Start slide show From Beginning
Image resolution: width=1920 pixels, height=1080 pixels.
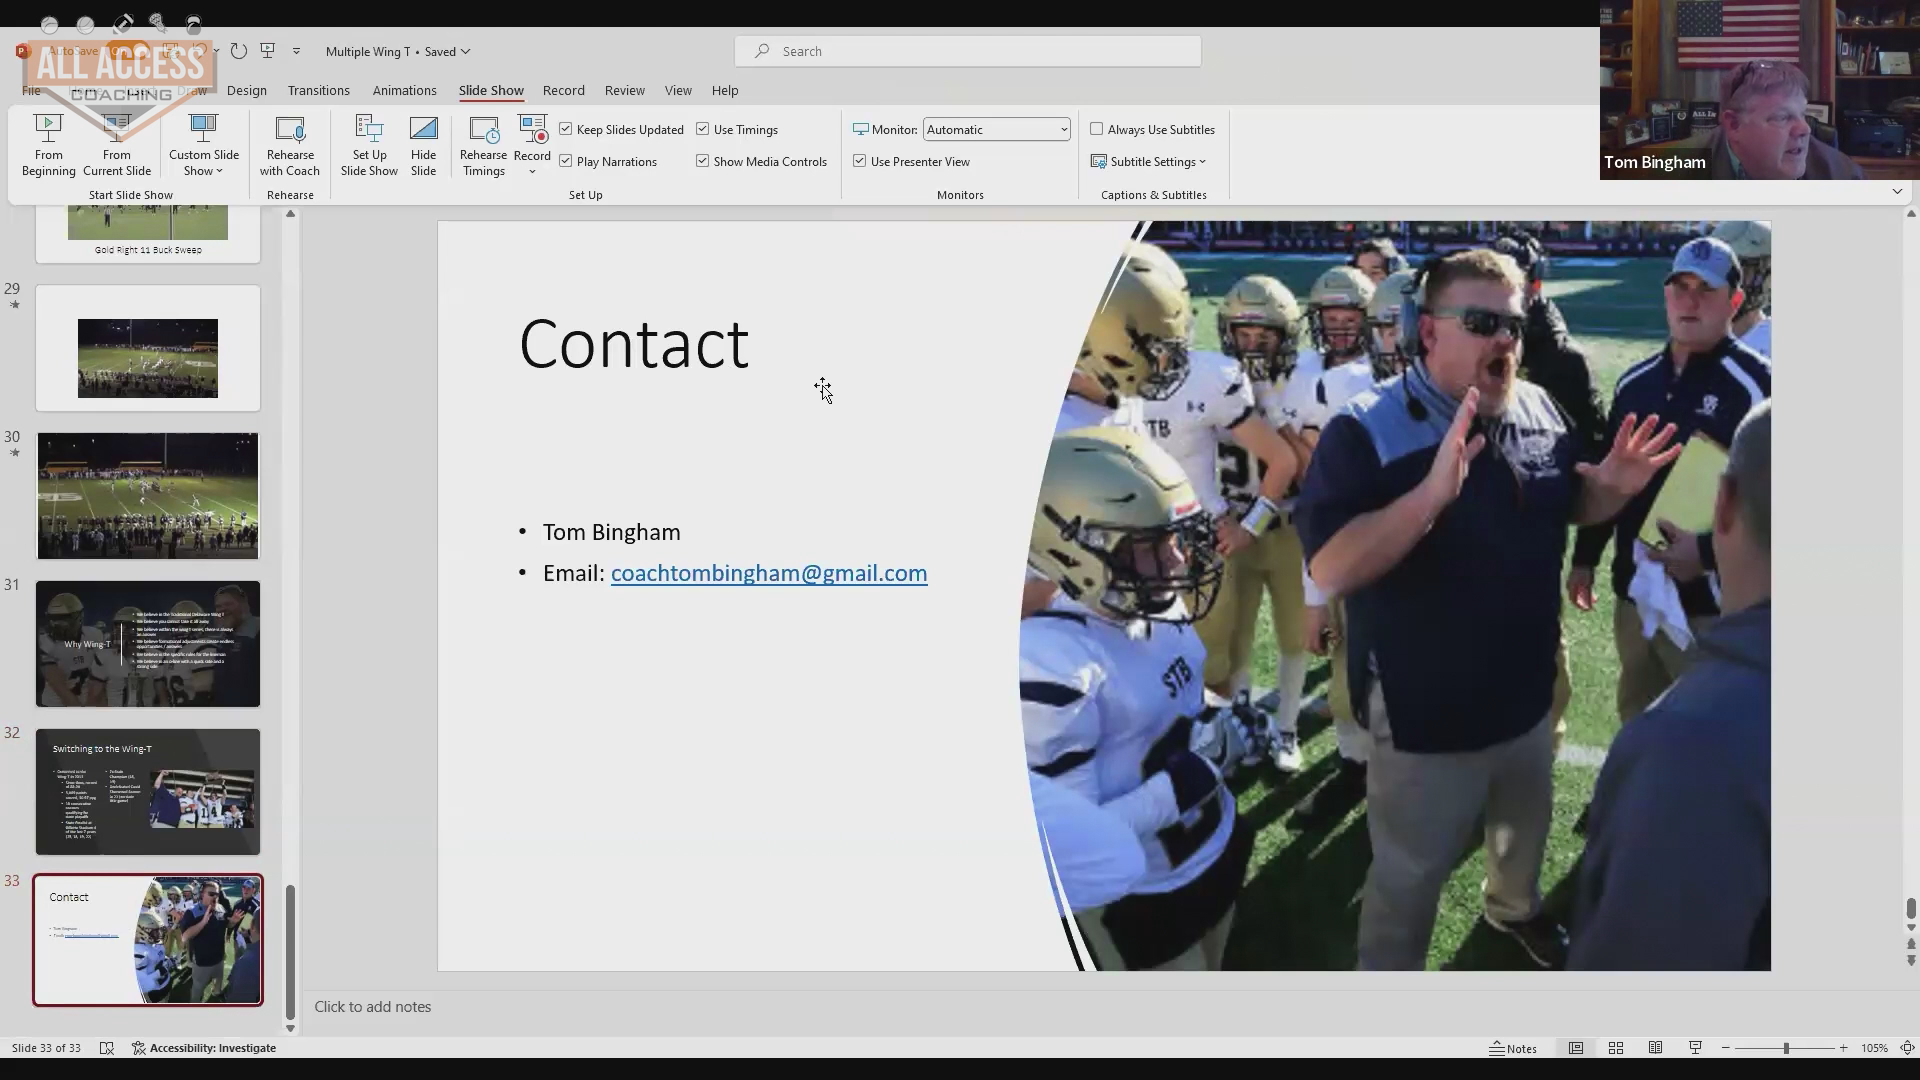pos(48,146)
